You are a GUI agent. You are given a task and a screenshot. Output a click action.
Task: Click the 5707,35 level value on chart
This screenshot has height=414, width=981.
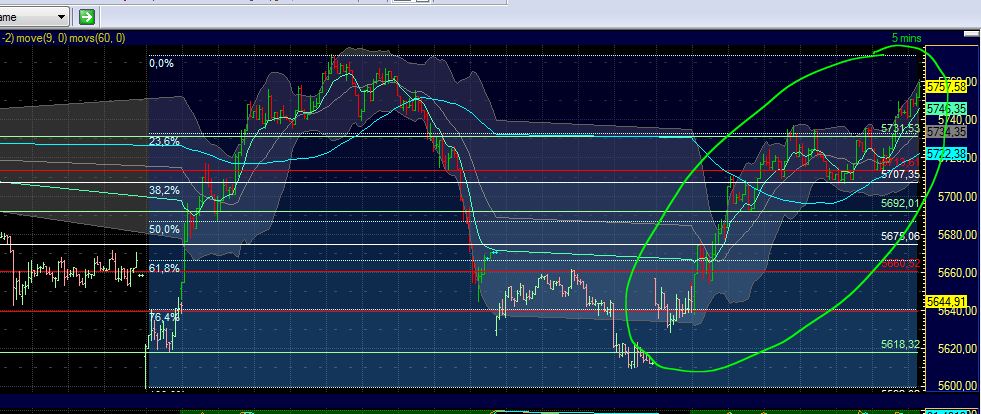point(900,174)
